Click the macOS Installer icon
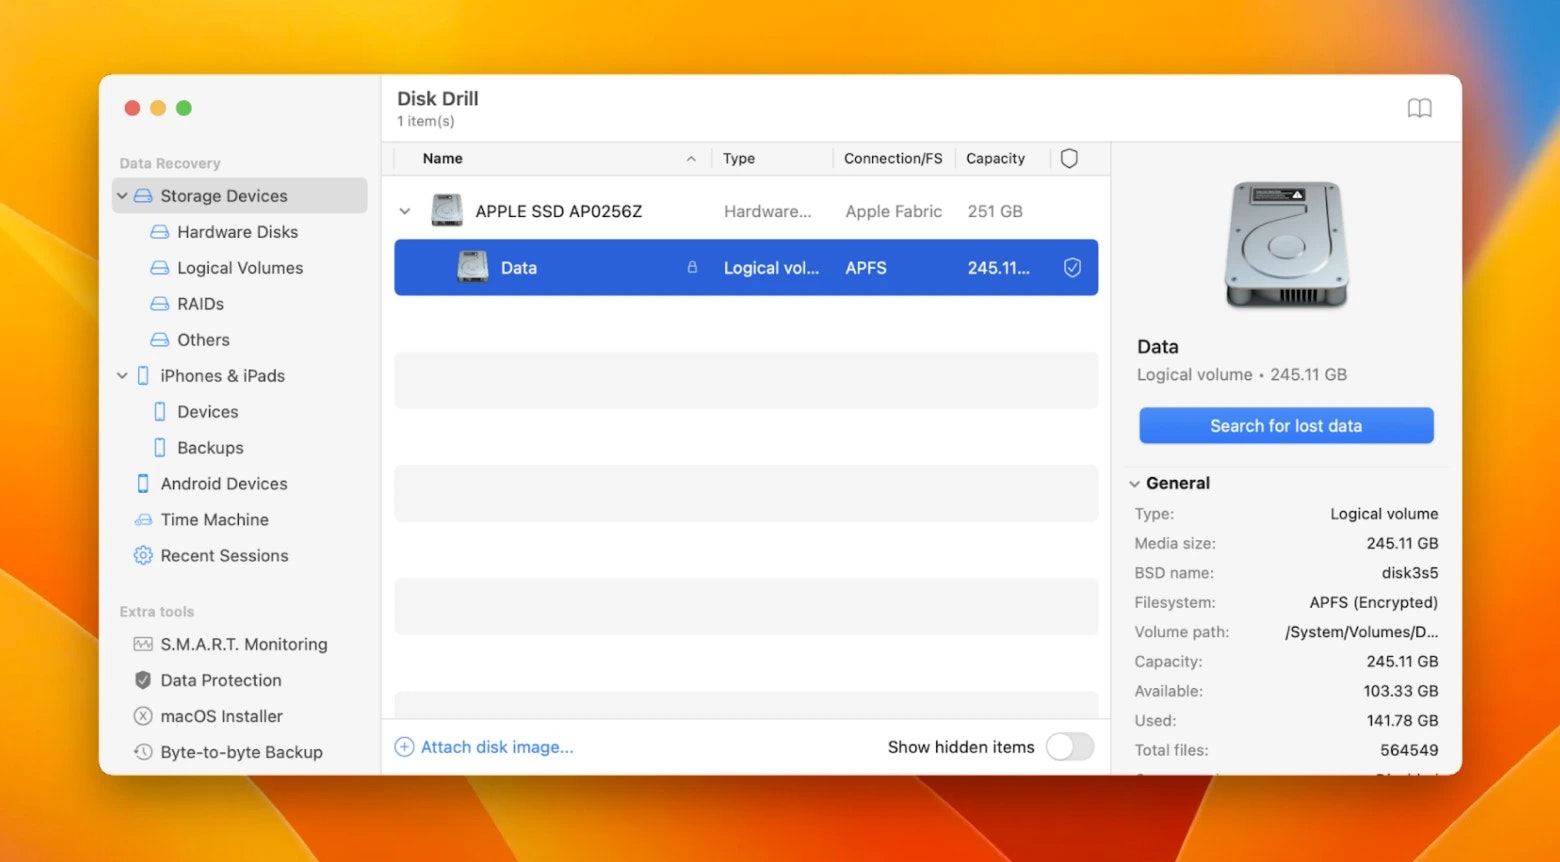This screenshot has height=862, width=1560. tap(143, 717)
